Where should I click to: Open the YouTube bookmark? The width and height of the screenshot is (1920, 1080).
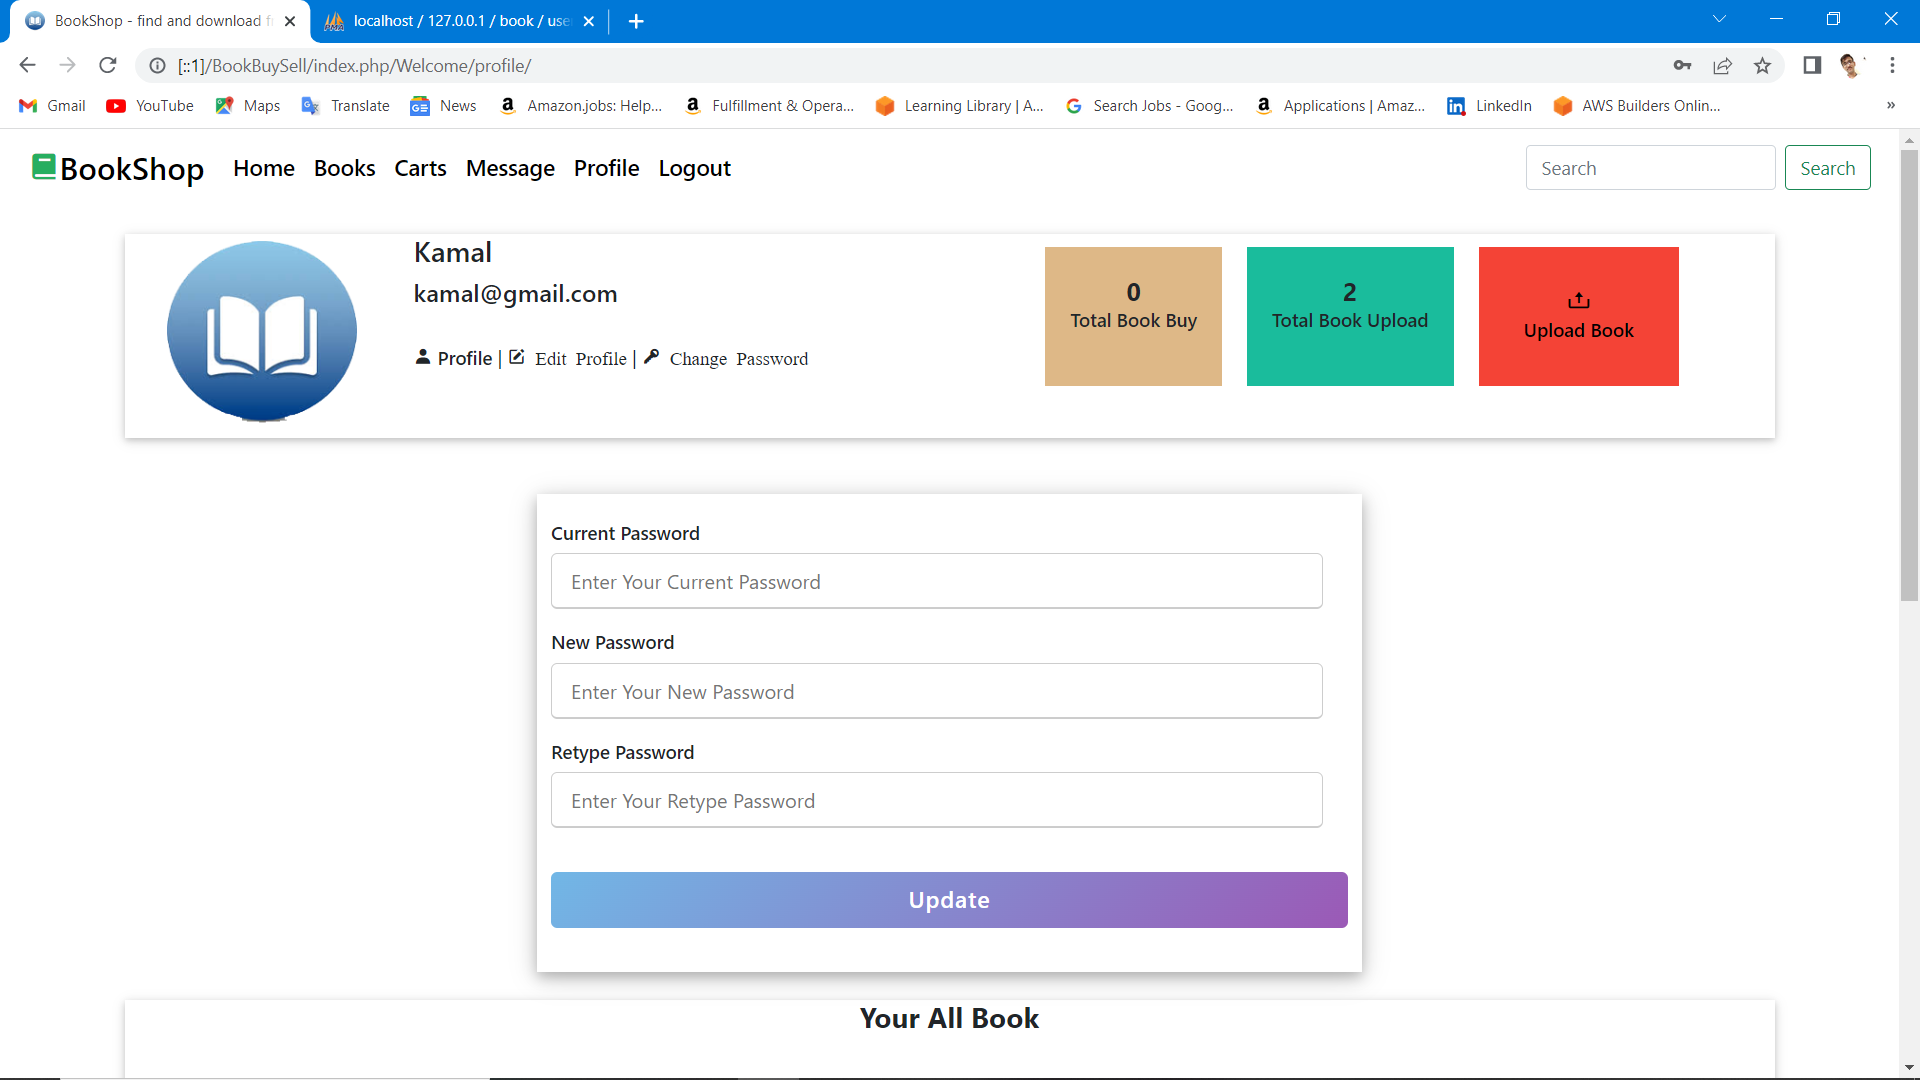click(150, 106)
